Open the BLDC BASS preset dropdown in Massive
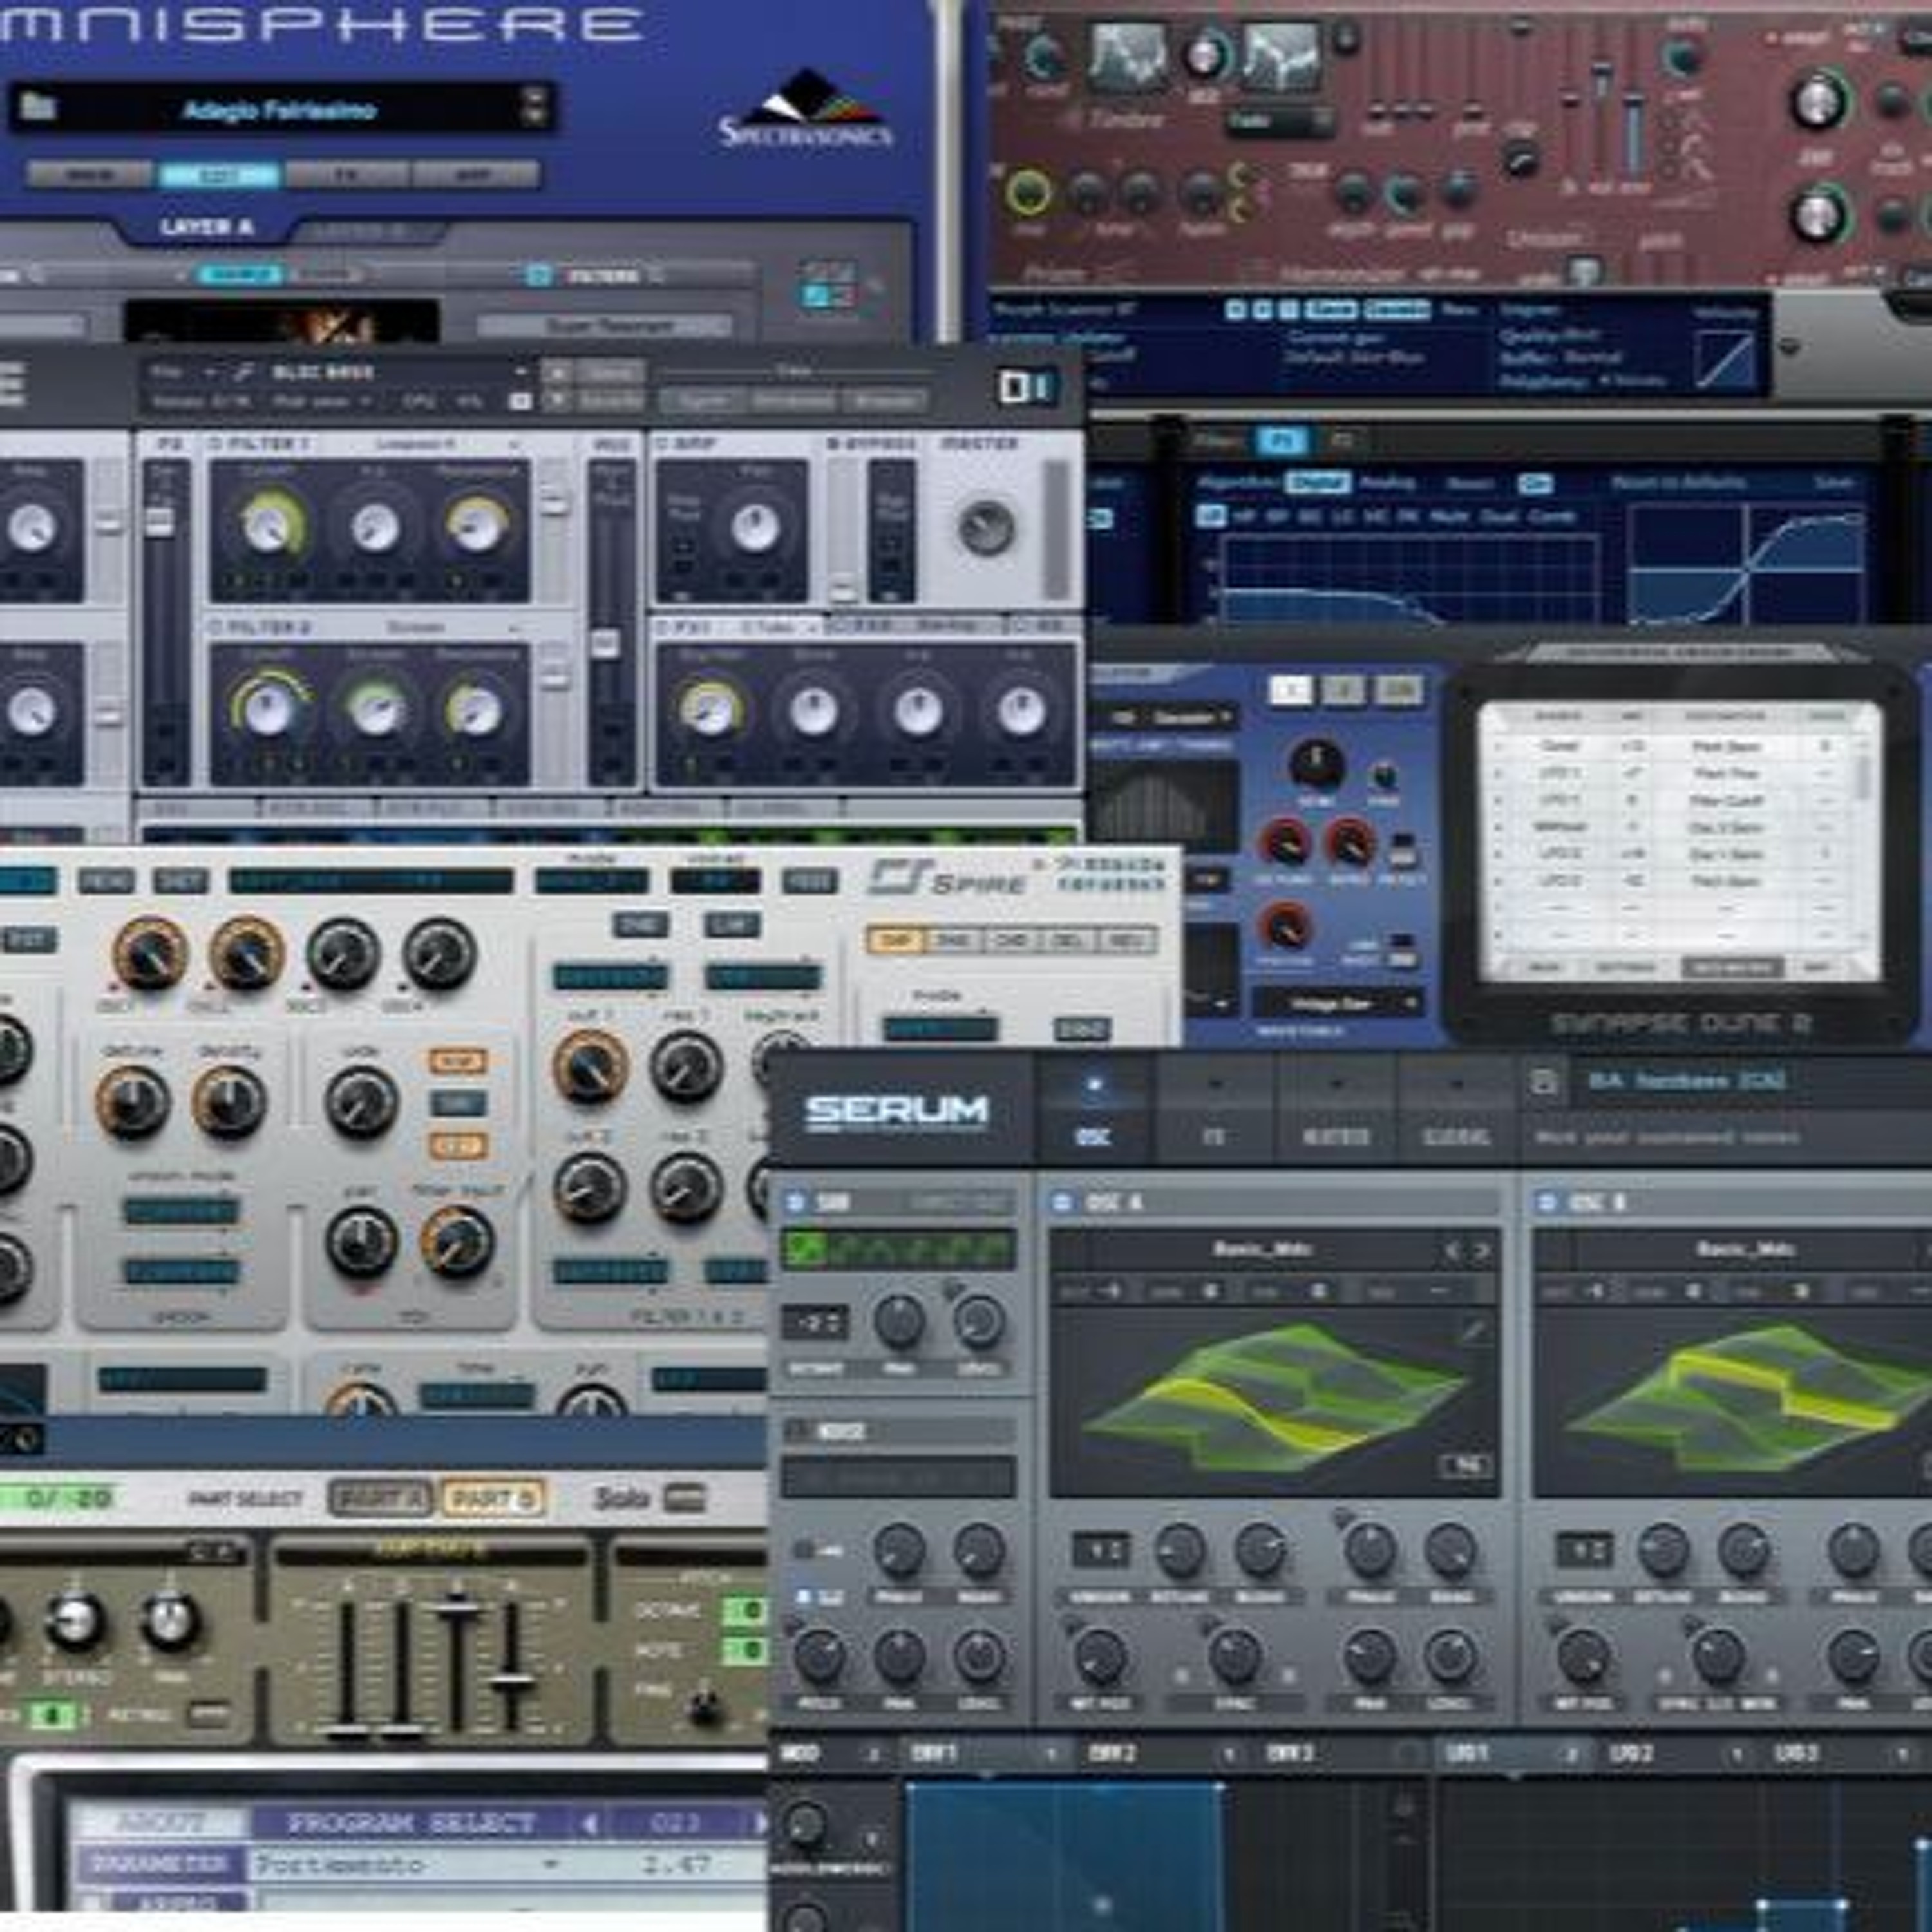1932x1932 pixels. point(520,372)
